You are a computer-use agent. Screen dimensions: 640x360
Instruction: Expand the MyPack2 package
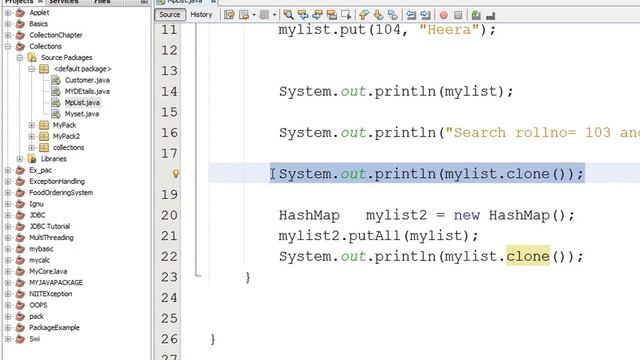point(31,136)
